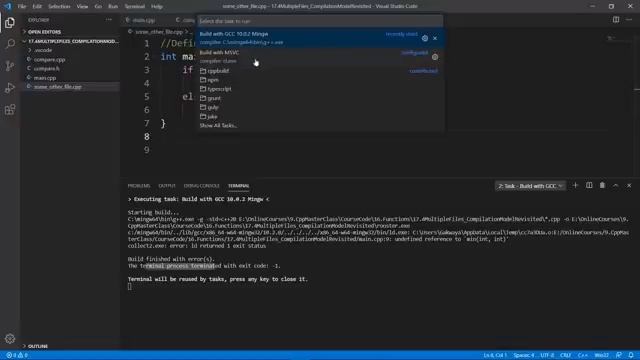This screenshot has height=360, width=640.
Task: Open the Run and Debug view
Action: (10, 88)
